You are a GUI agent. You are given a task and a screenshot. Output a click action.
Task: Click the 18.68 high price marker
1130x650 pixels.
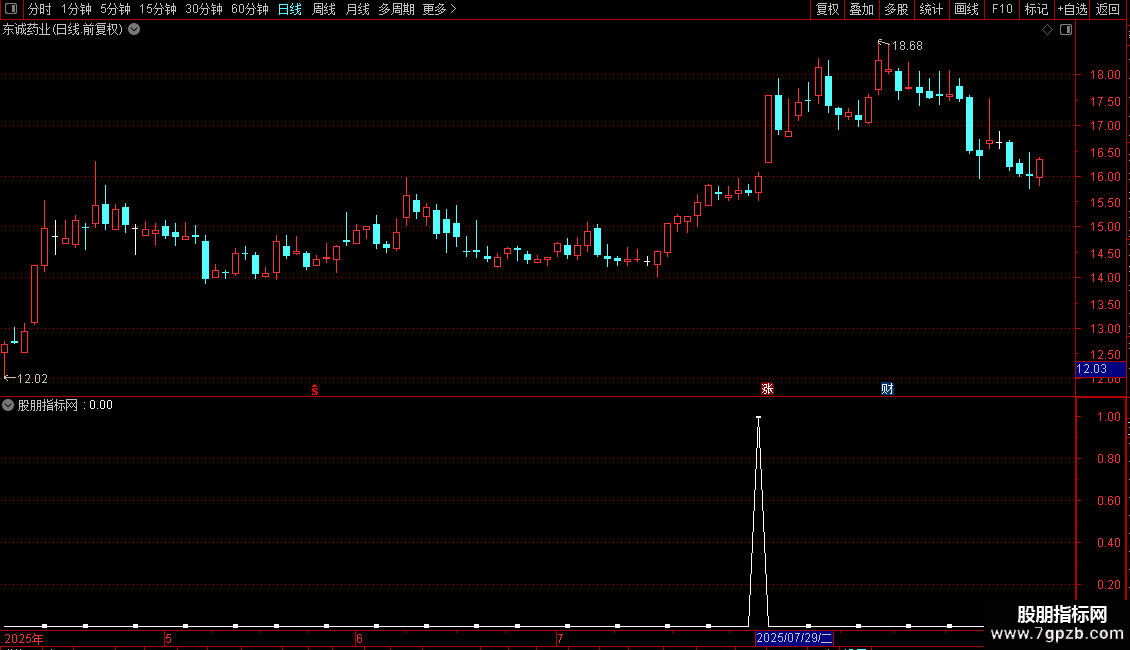(x=907, y=46)
